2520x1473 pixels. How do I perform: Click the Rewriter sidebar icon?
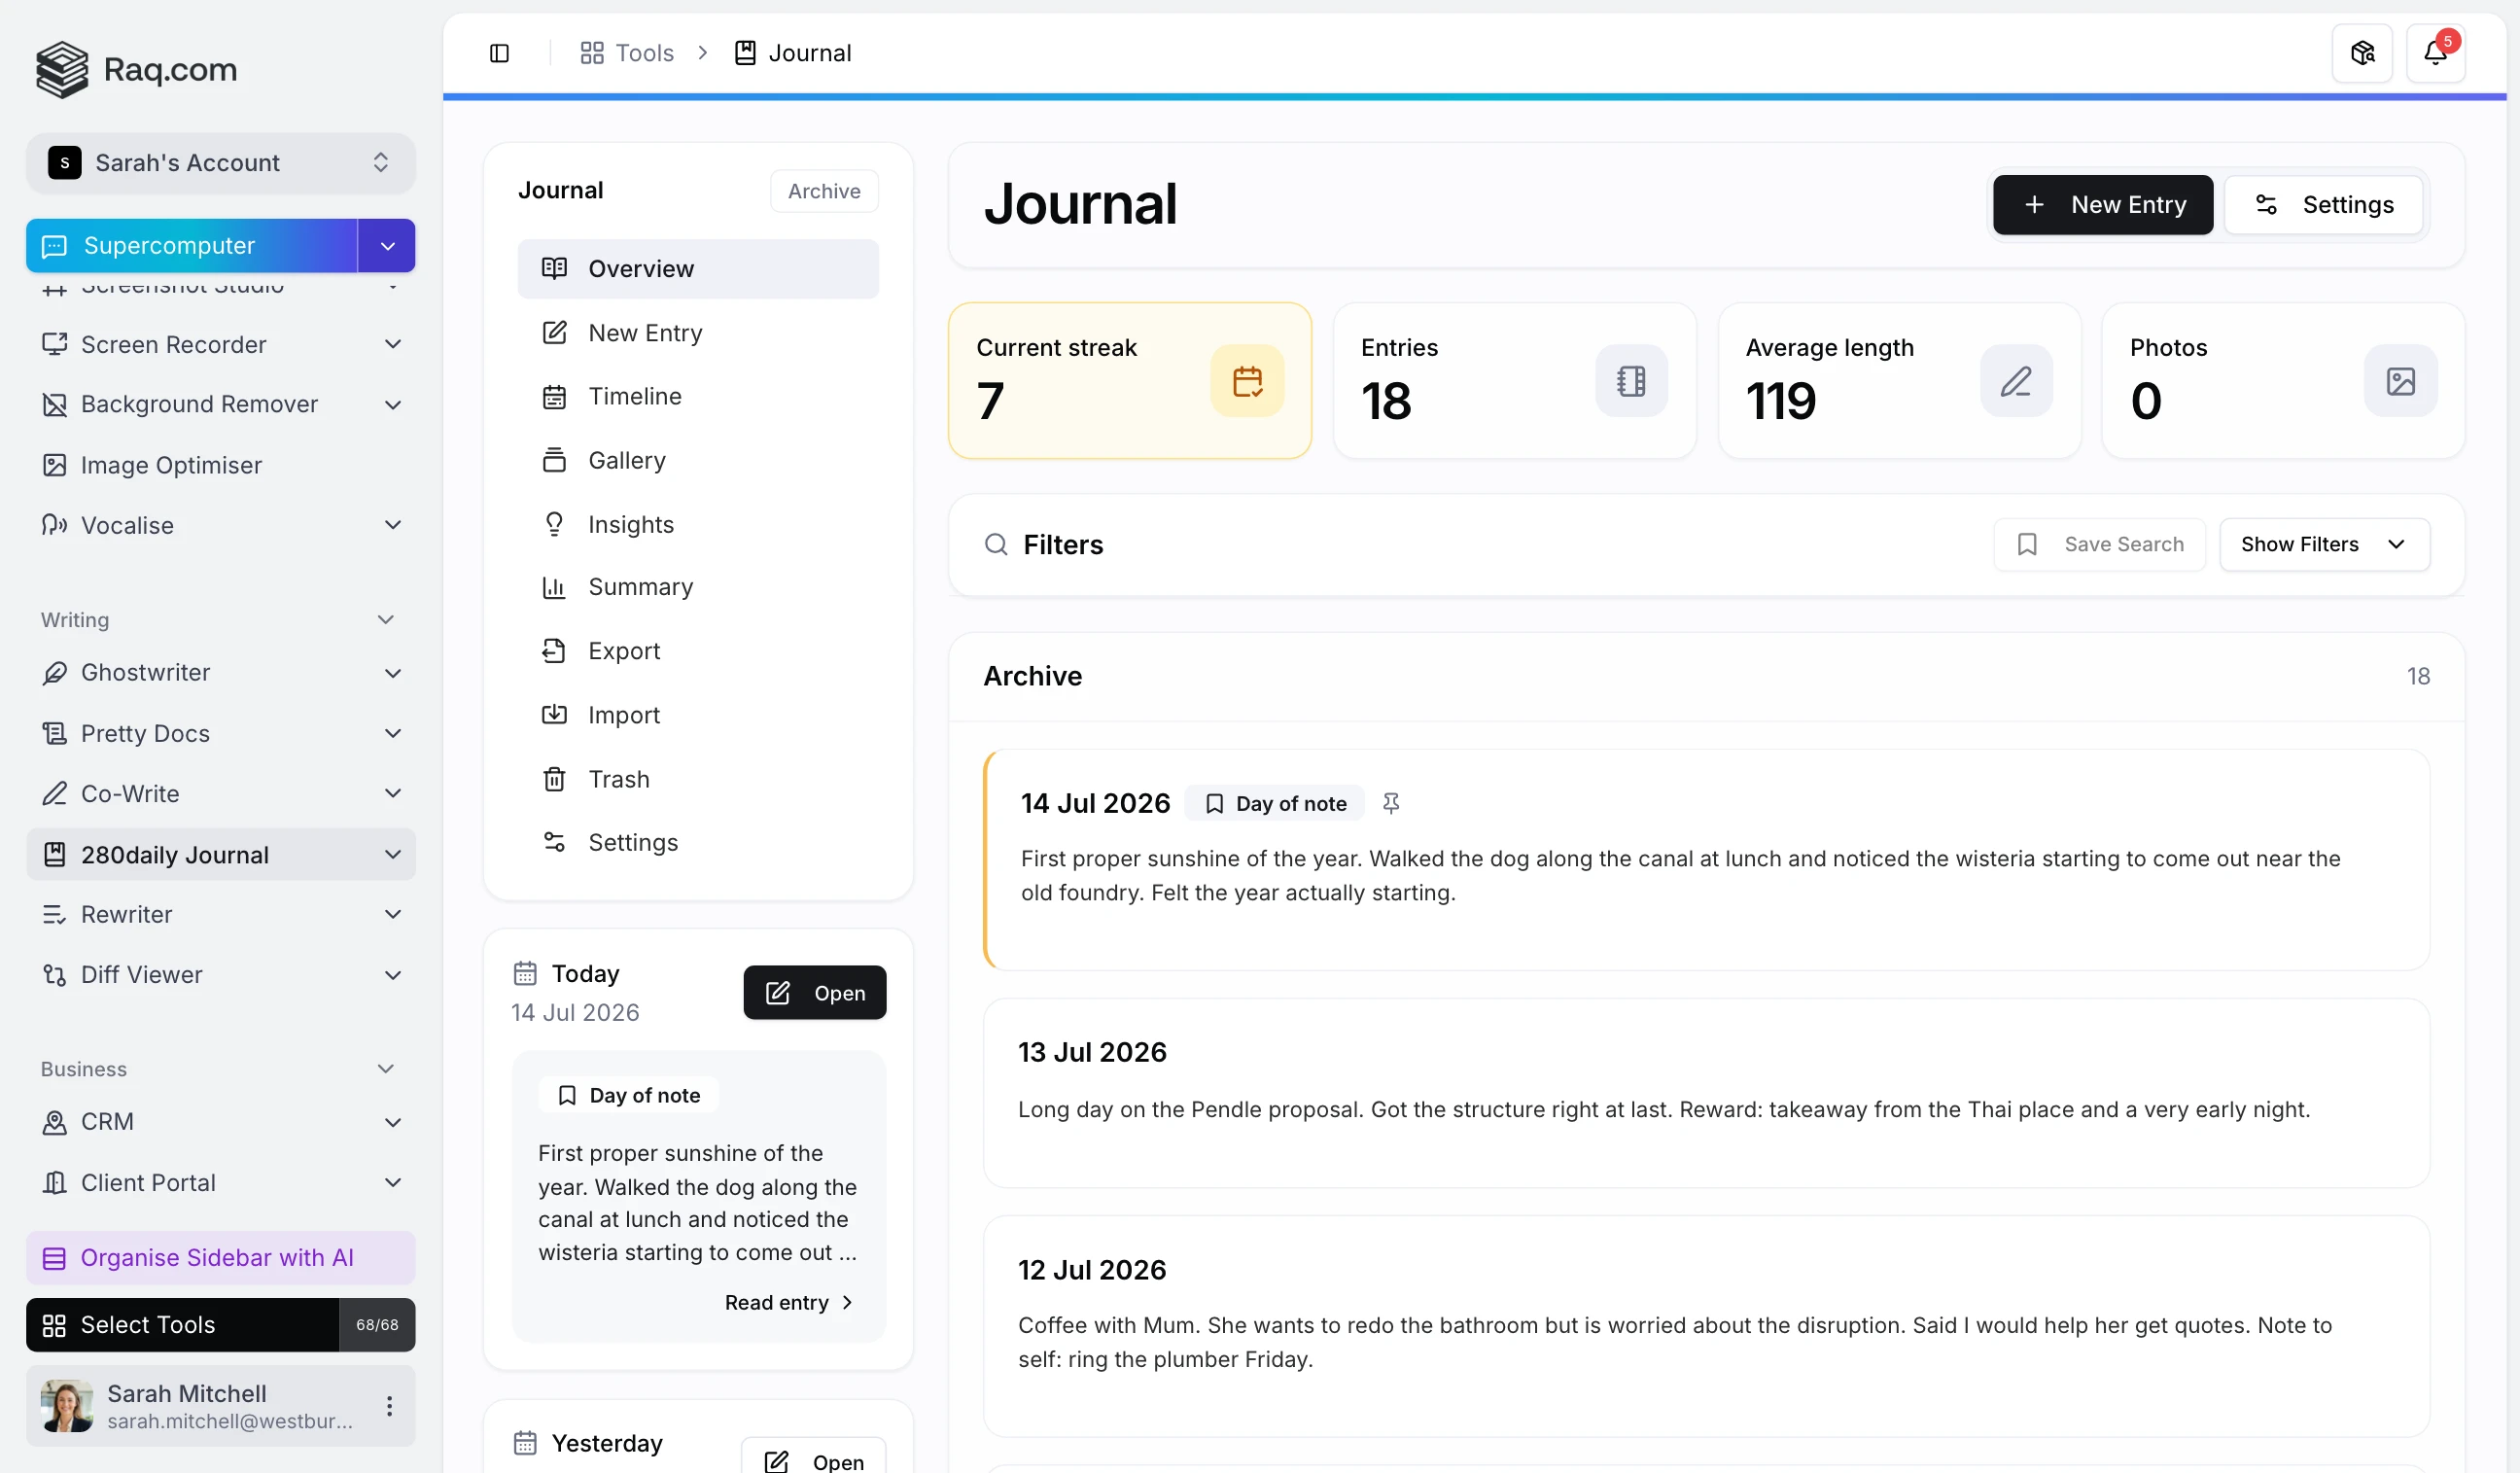(54, 914)
